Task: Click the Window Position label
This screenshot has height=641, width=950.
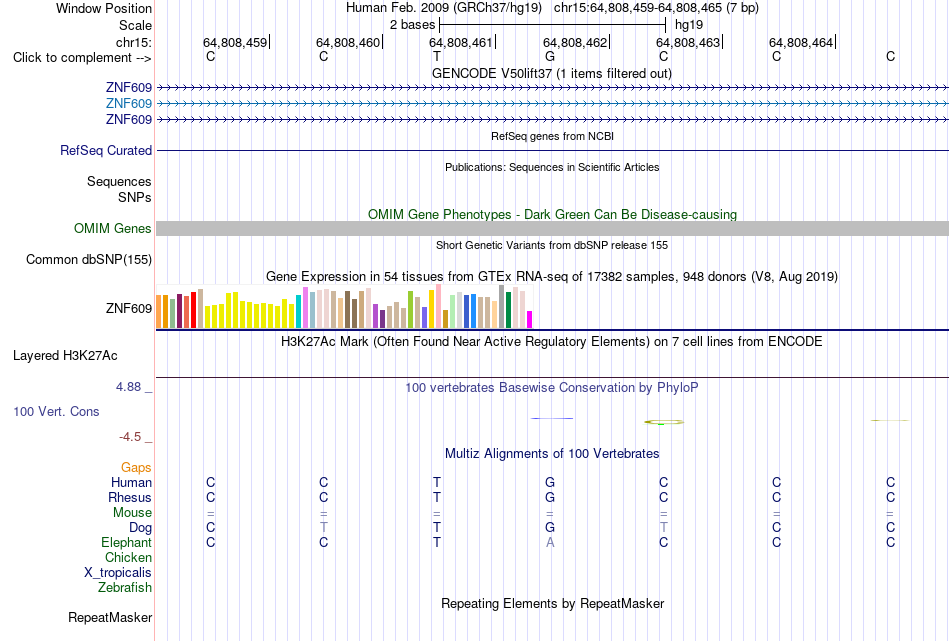Action: coord(104,8)
